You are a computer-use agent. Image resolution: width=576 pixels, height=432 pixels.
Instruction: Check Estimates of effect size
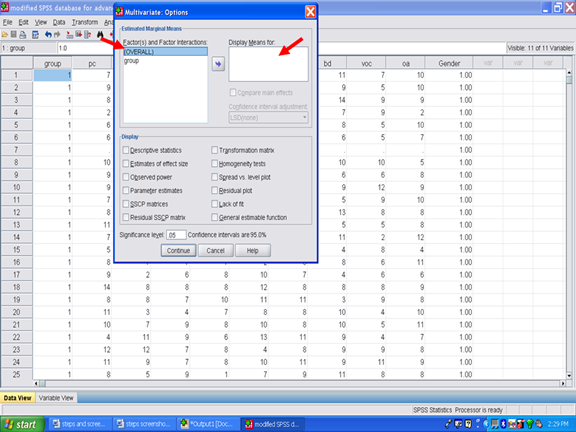pyautogui.click(x=126, y=163)
